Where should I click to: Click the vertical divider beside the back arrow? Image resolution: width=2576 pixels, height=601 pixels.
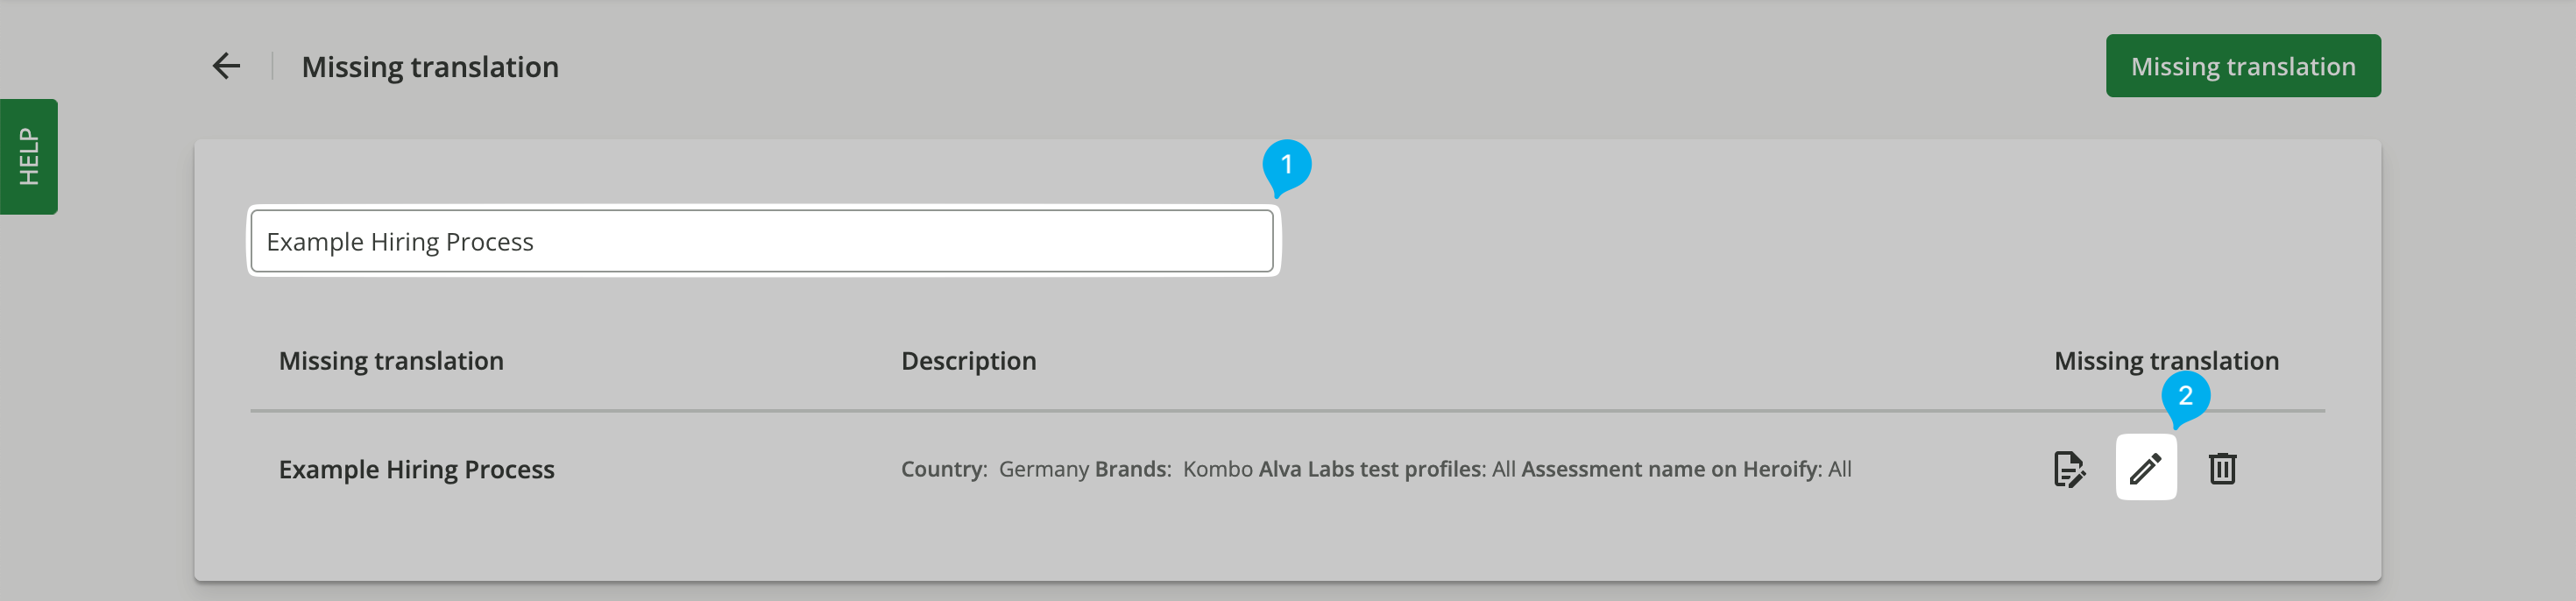pos(272,66)
